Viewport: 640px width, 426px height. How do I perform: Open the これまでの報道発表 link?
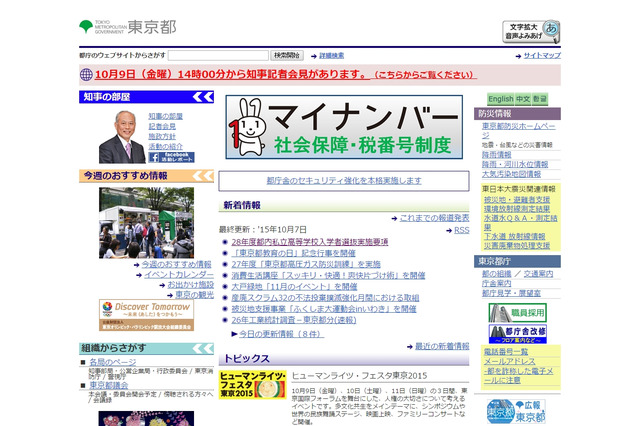(x=434, y=218)
